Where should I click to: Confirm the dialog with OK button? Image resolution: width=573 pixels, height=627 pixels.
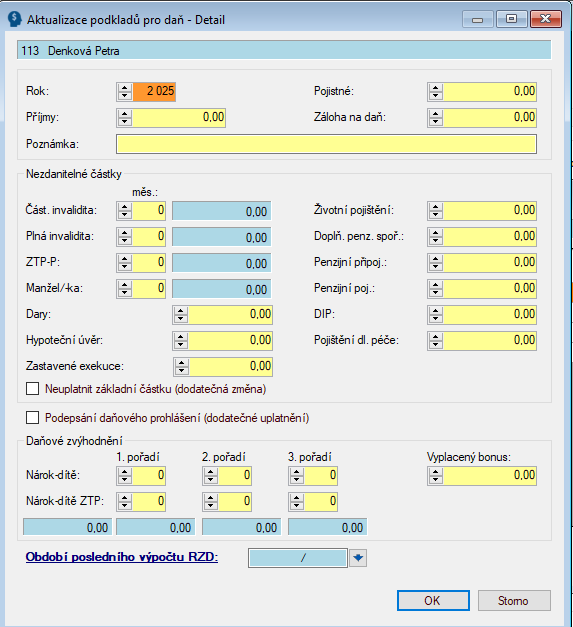(433, 601)
